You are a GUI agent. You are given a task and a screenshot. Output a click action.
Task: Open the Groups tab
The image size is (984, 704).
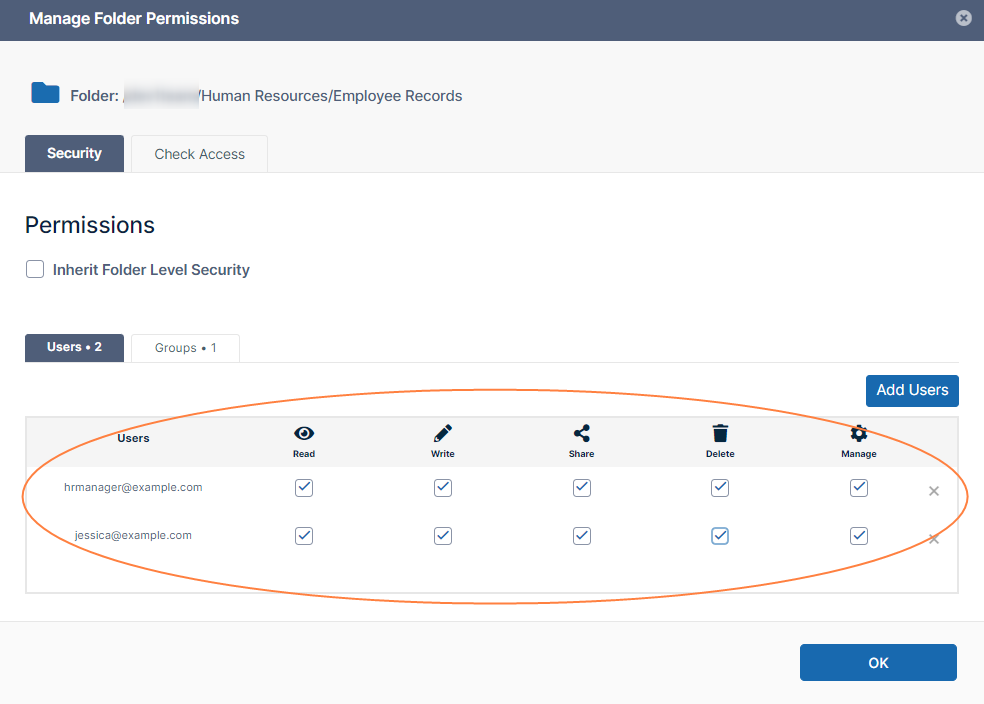185,348
